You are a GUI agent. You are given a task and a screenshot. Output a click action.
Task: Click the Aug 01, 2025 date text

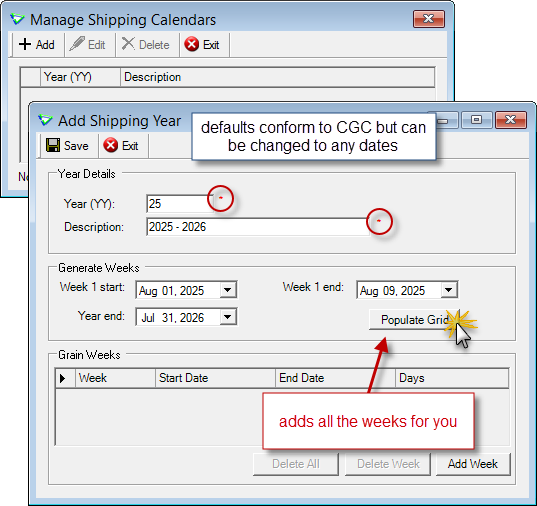pos(171,291)
